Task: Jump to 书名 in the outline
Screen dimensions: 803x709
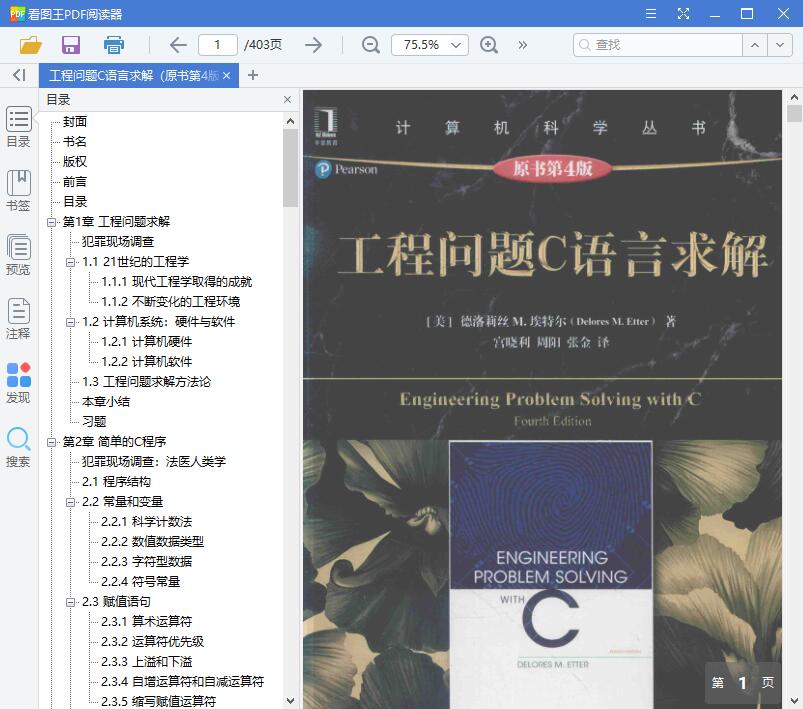Action: click(75, 142)
